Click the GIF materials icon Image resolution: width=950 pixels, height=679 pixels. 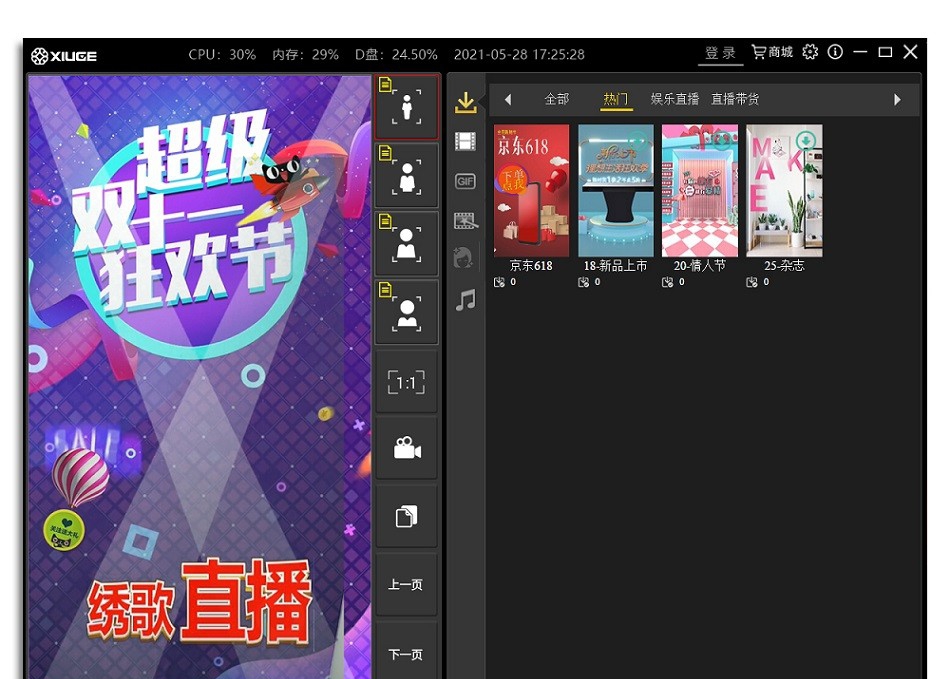464,180
